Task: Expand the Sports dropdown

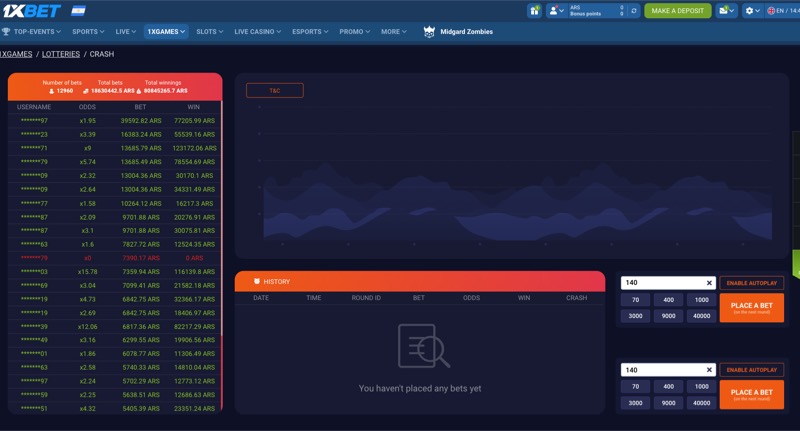Action: point(88,32)
